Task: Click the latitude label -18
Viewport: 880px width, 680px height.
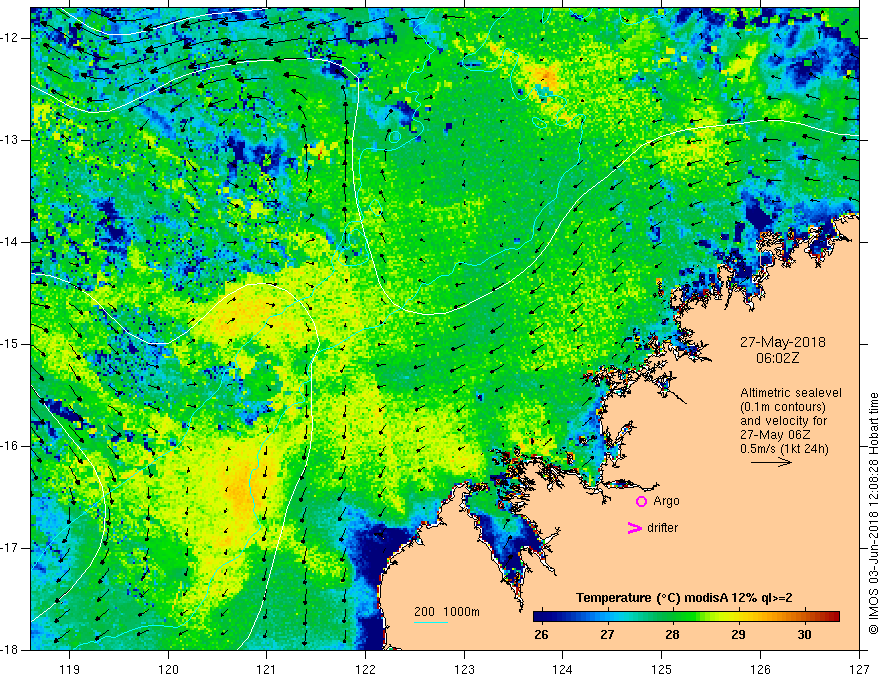Action: (x=11, y=650)
